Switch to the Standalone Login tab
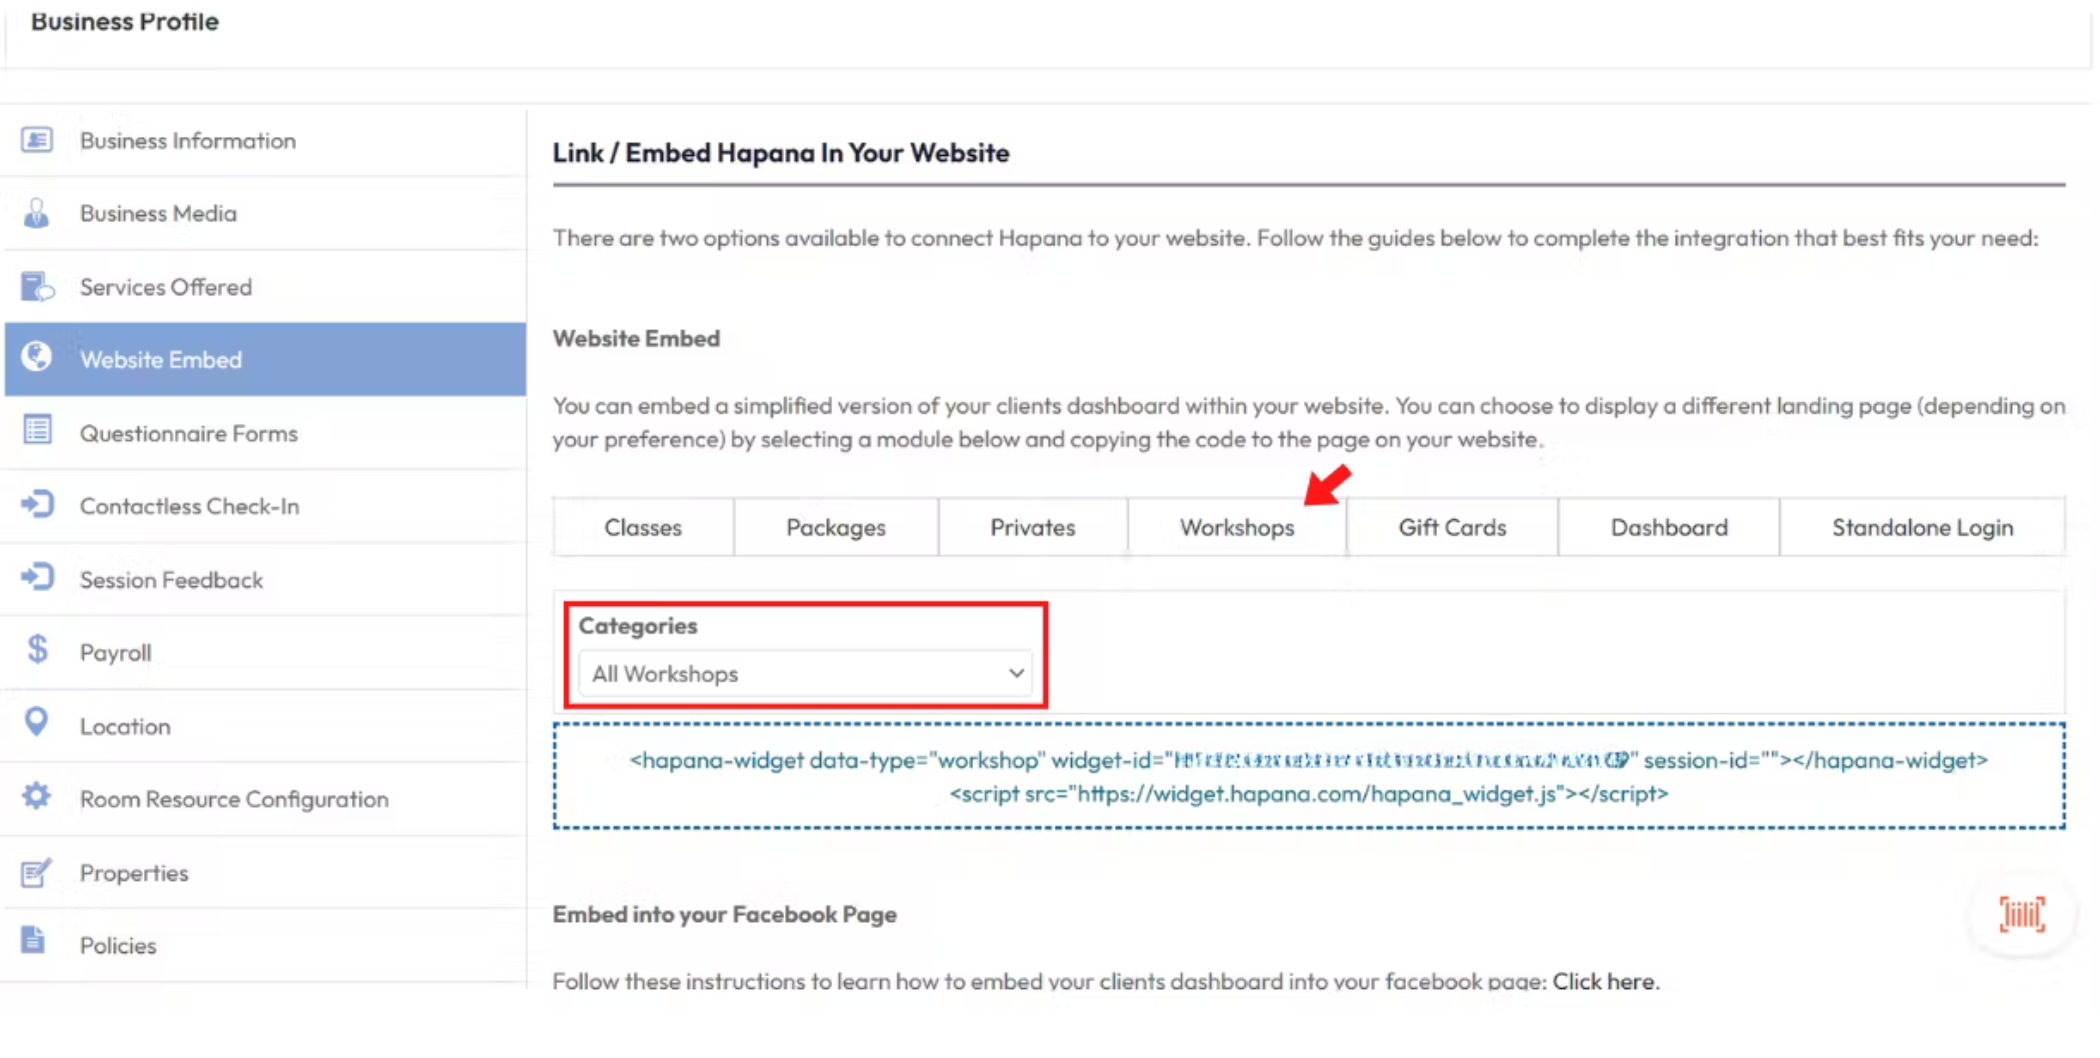2100x1058 pixels. 1922,527
